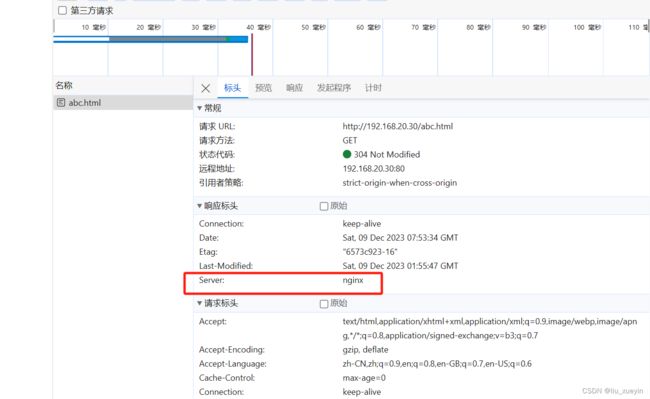Click the 名称 column header
The image size is (650, 399).
tap(64, 85)
